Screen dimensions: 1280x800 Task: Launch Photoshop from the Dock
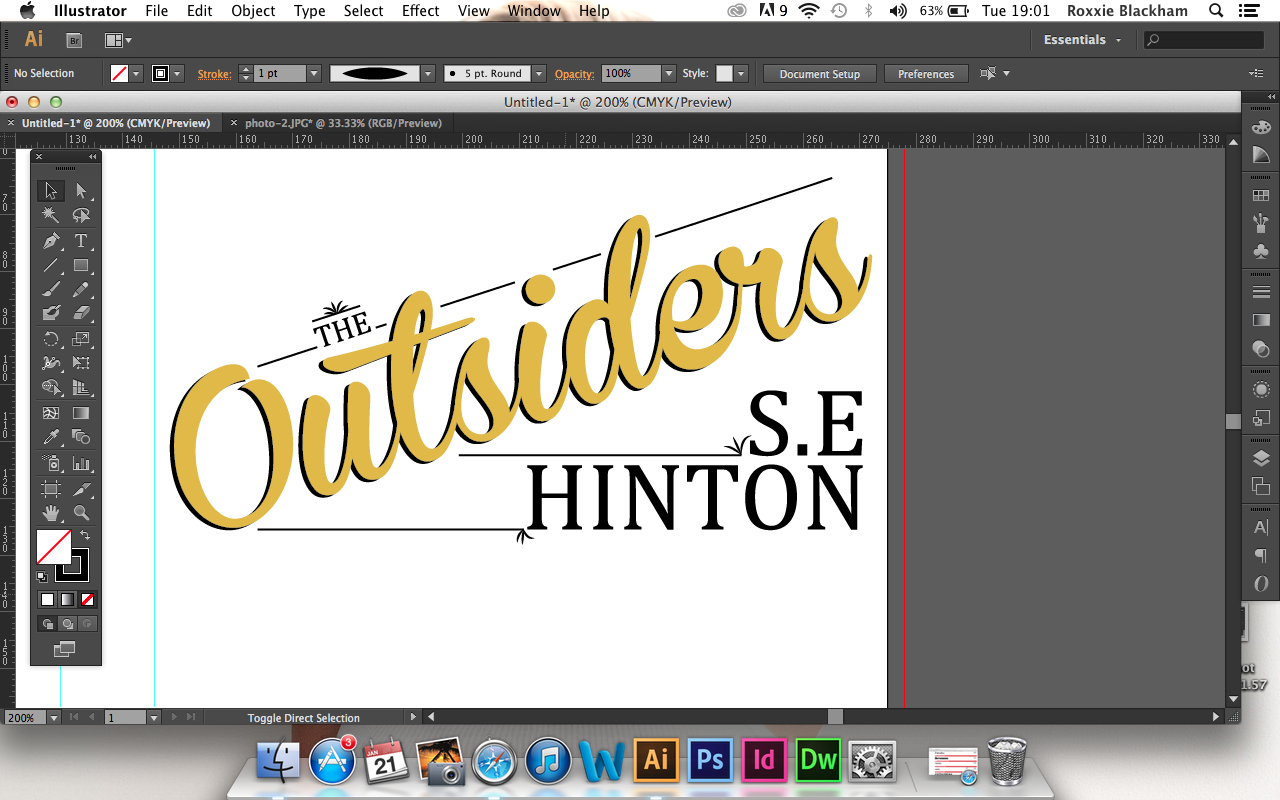click(710, 760)
